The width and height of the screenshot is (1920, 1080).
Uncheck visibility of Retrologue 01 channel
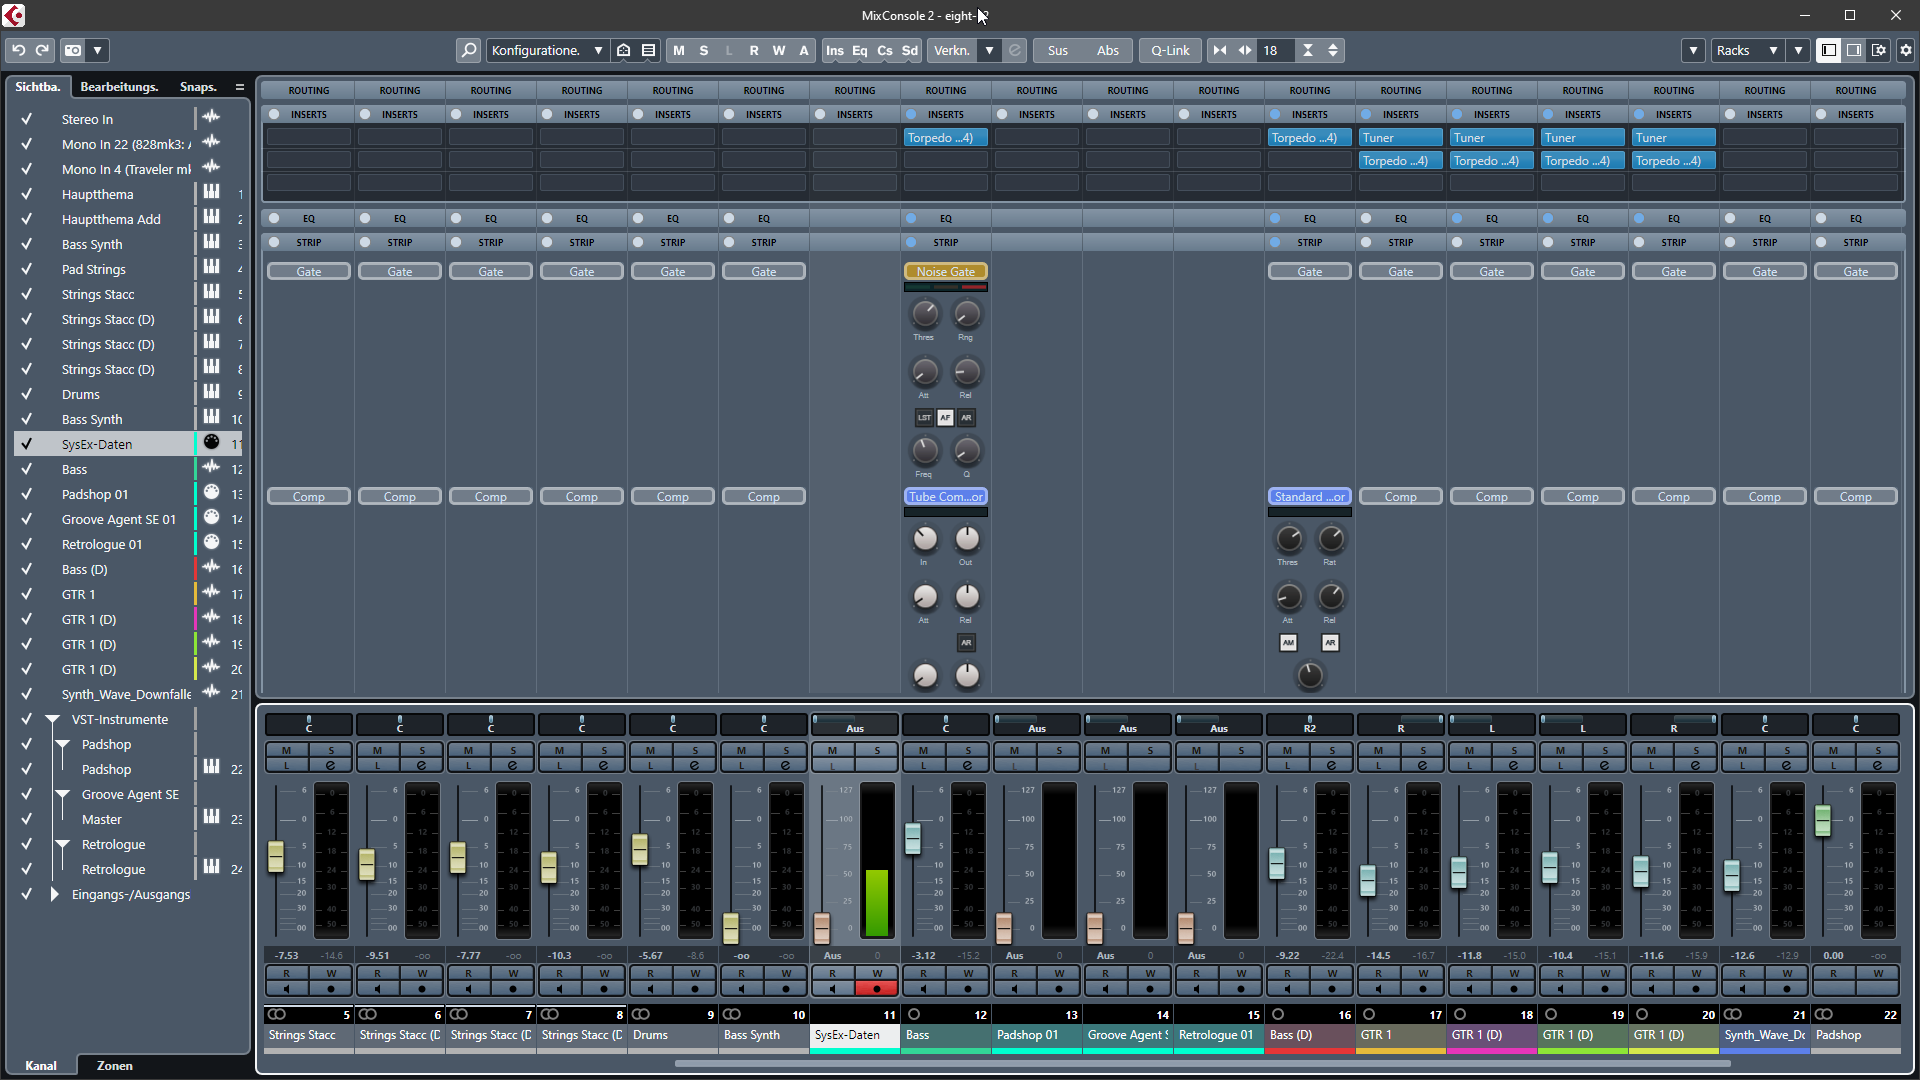point(27,544)
